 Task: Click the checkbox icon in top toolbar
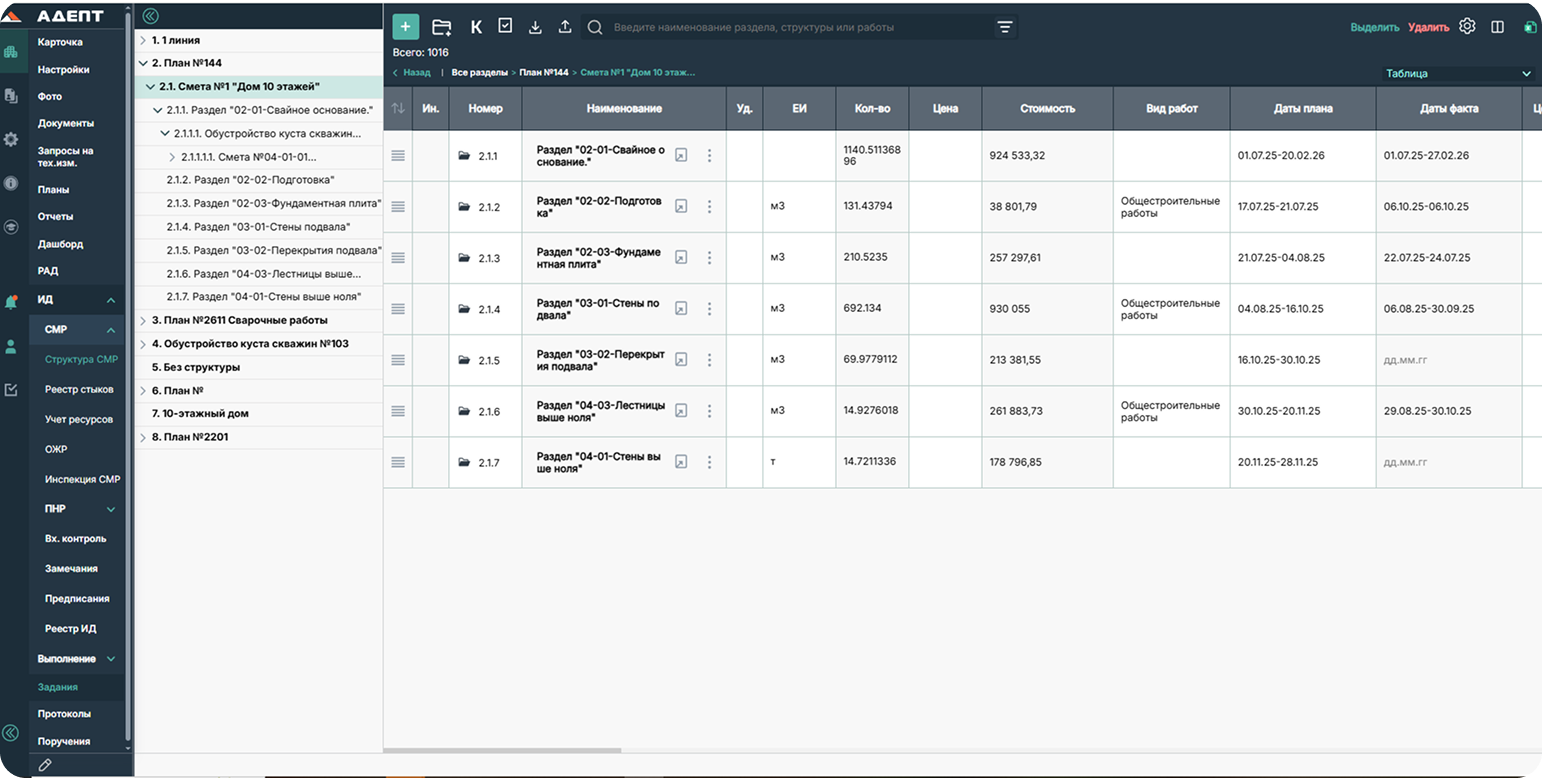(x=505, y=26)
